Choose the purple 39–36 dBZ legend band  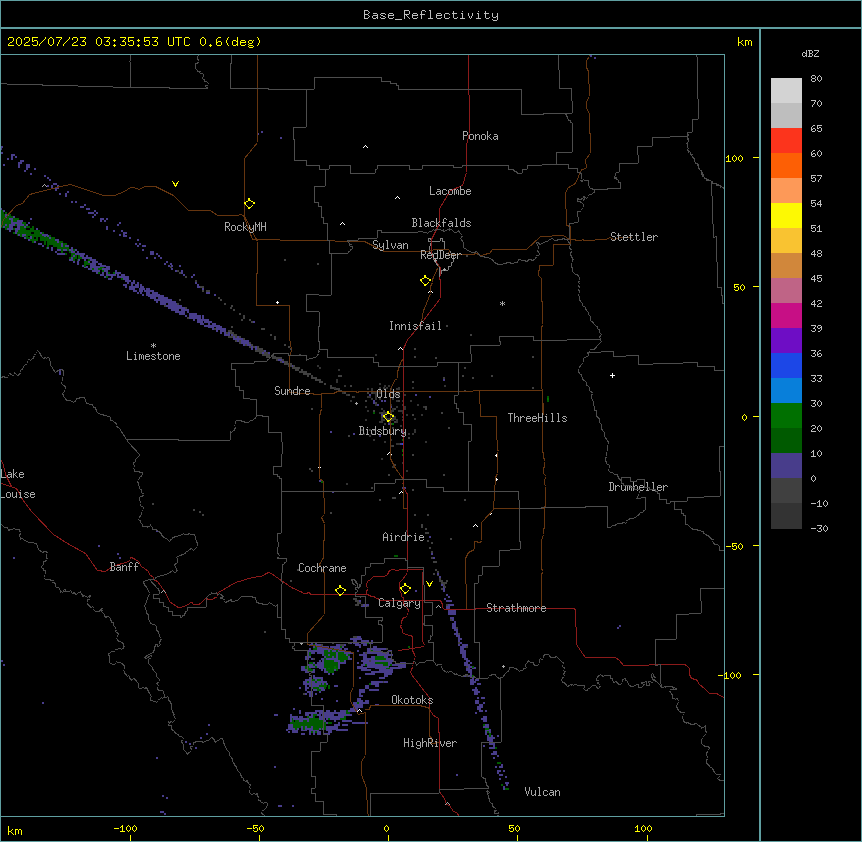786,341
